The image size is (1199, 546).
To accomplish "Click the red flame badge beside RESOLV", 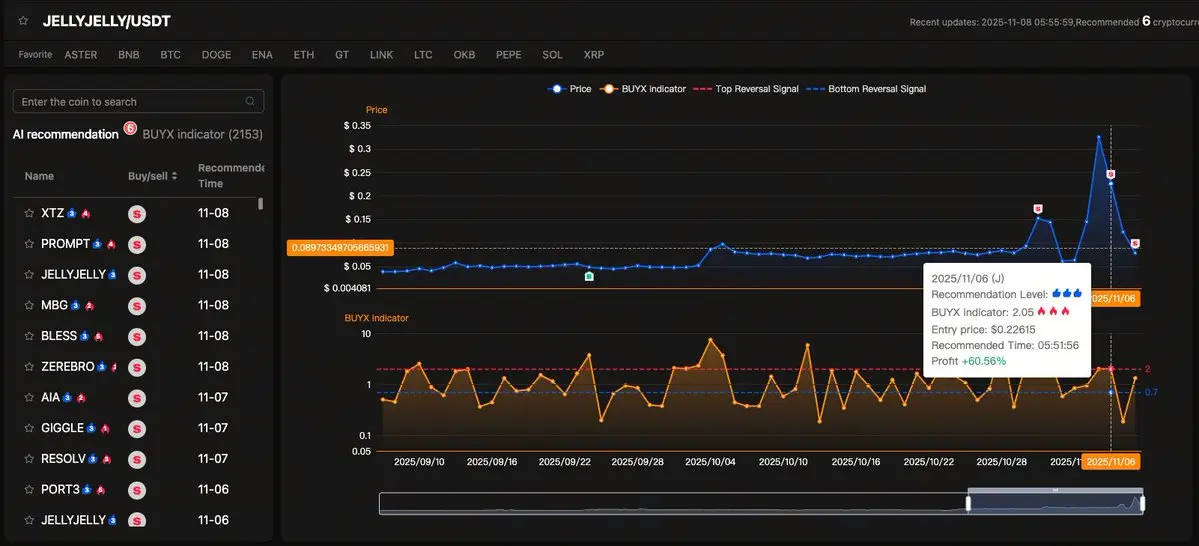I will coord(107,460).
